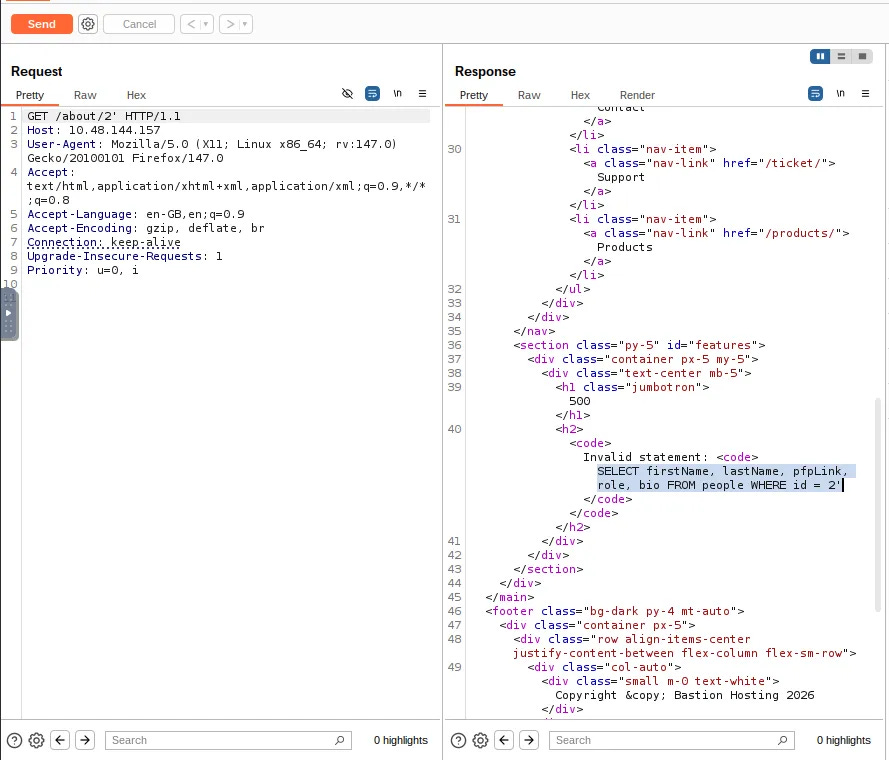Click the 500 heading text in response

[579, 401]
